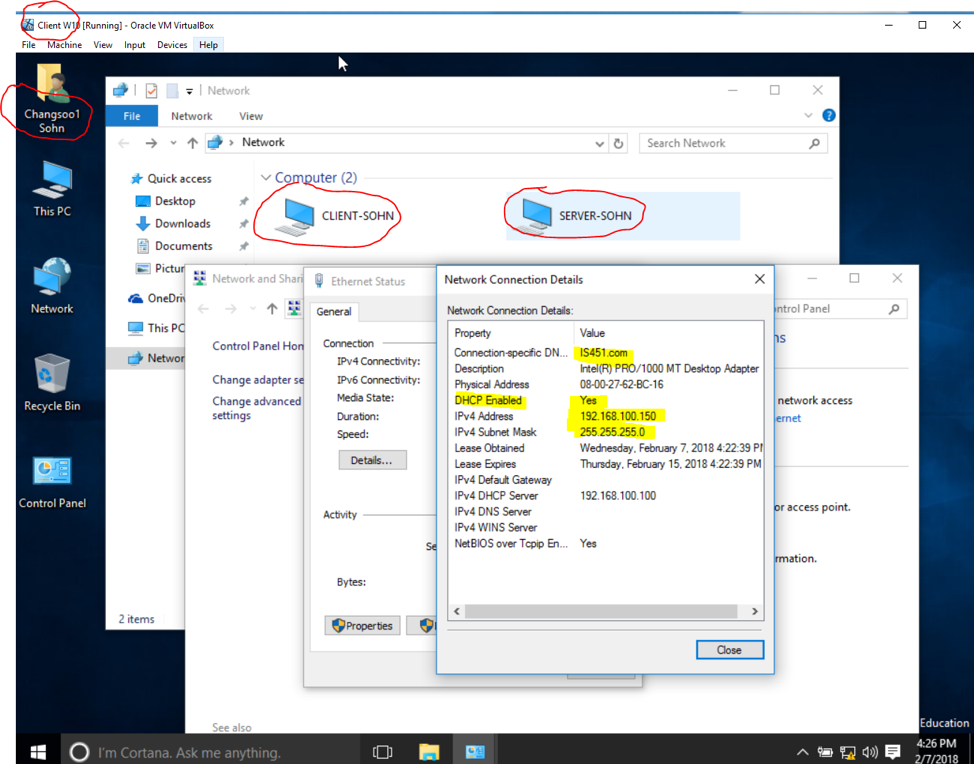Open the VirtualBox Devices menu
974x764 pixels.
coord(172,45)
